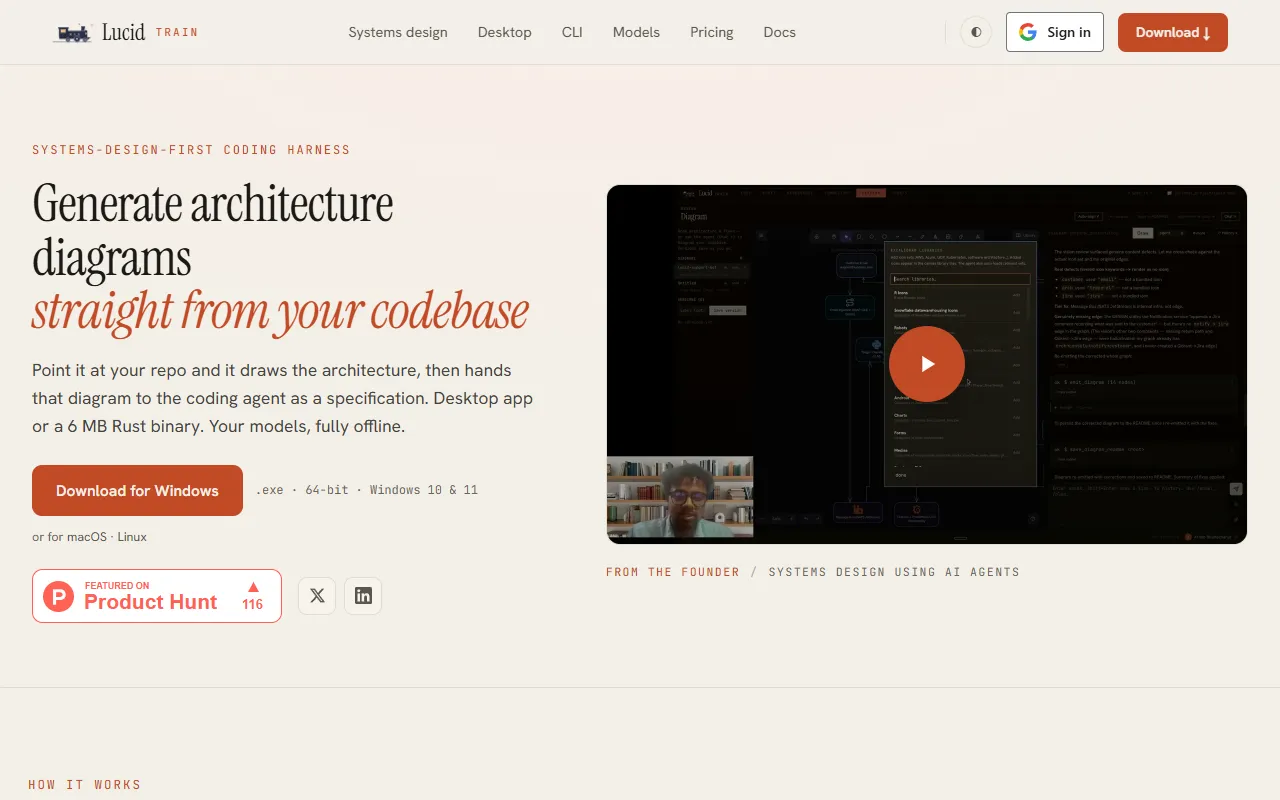Toggle the dark/light theme button
The width and height of the screenshot is (1280, 800).
coord(976,32)
